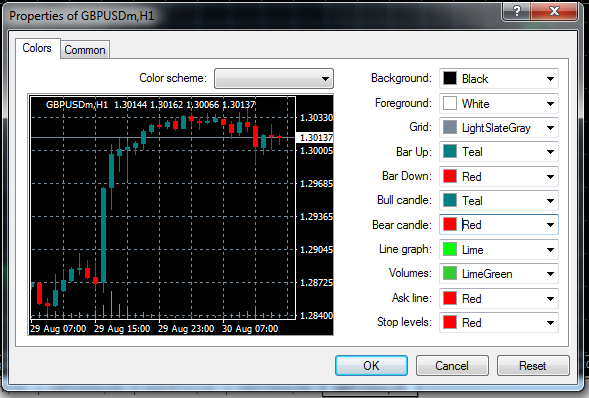Image resolution: width=589 pixels, height=398 pixels.
Task: Expand the Ask line color dropdown arrow
Action: 550,298
